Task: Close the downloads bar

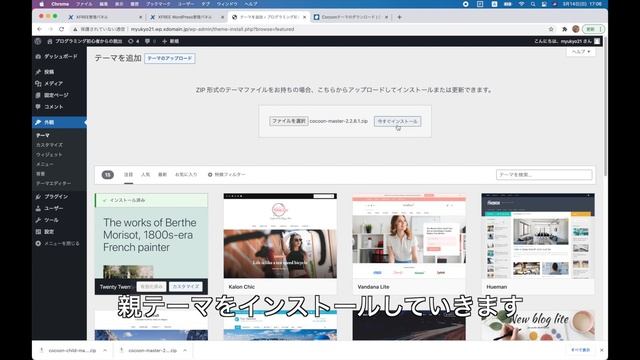Action: (x=602, y=350)
